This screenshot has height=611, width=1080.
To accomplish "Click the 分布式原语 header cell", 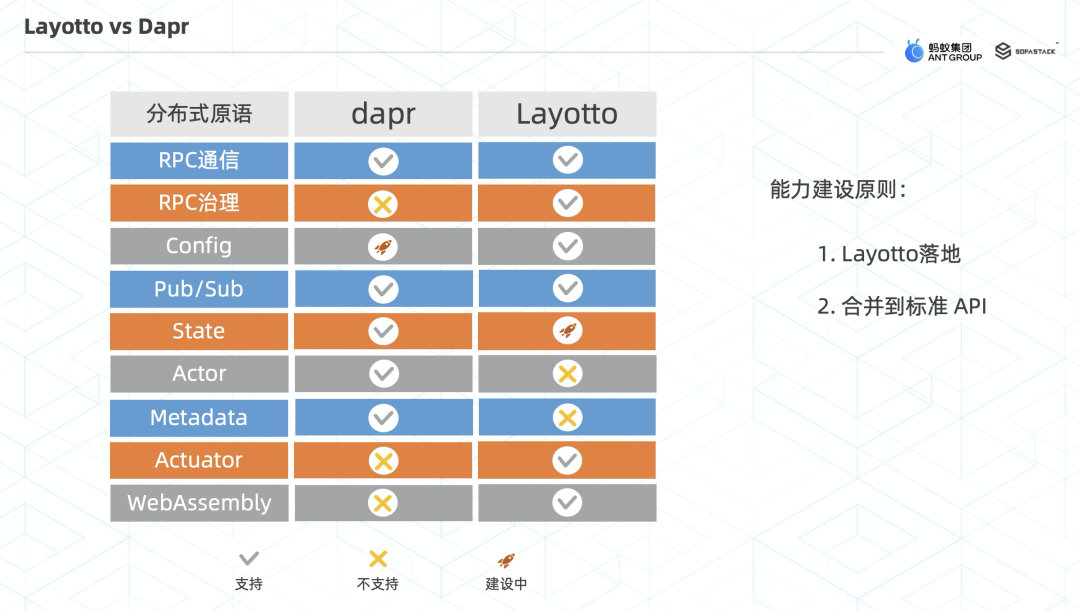I will (199, 114).
